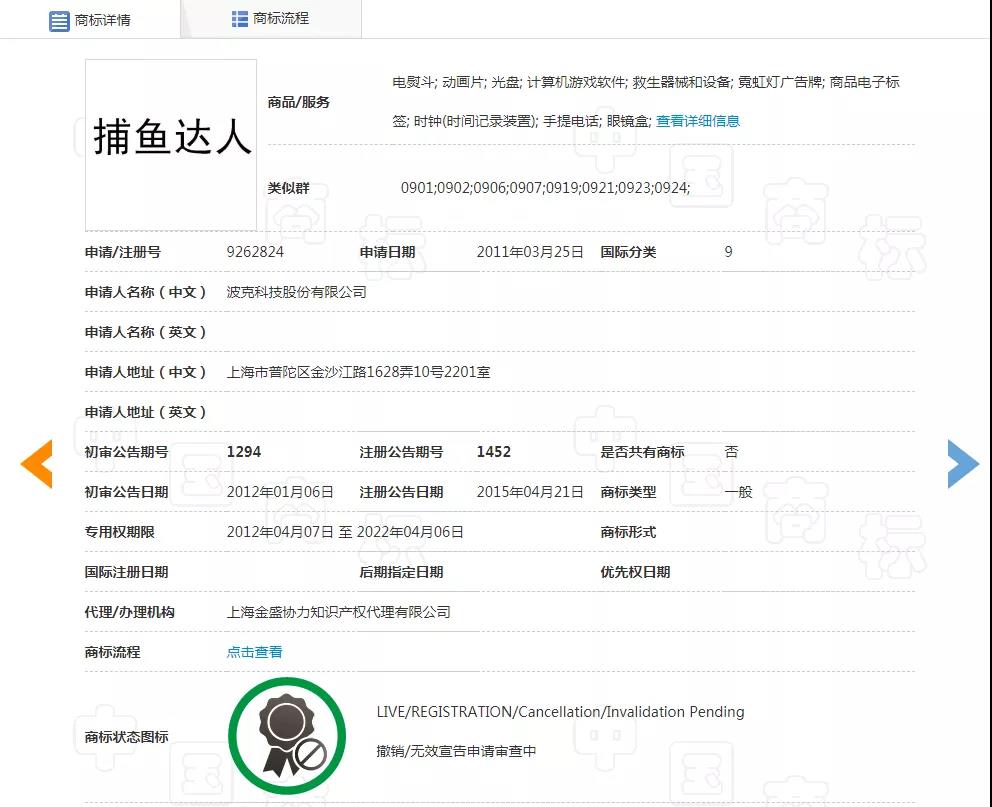
Task: Click the blue list icon beside 商标详情
Action: tap(59, 21)
